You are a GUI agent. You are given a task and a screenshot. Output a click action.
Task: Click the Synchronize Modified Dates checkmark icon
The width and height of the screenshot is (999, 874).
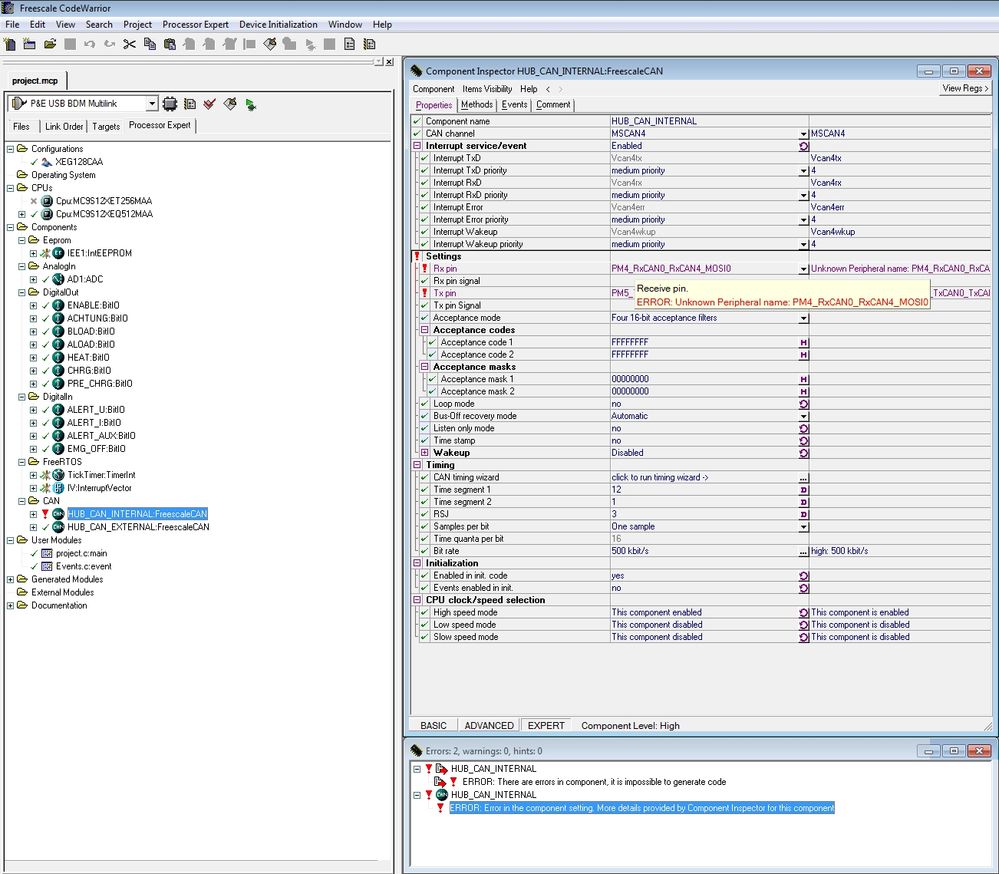[210, 104]
